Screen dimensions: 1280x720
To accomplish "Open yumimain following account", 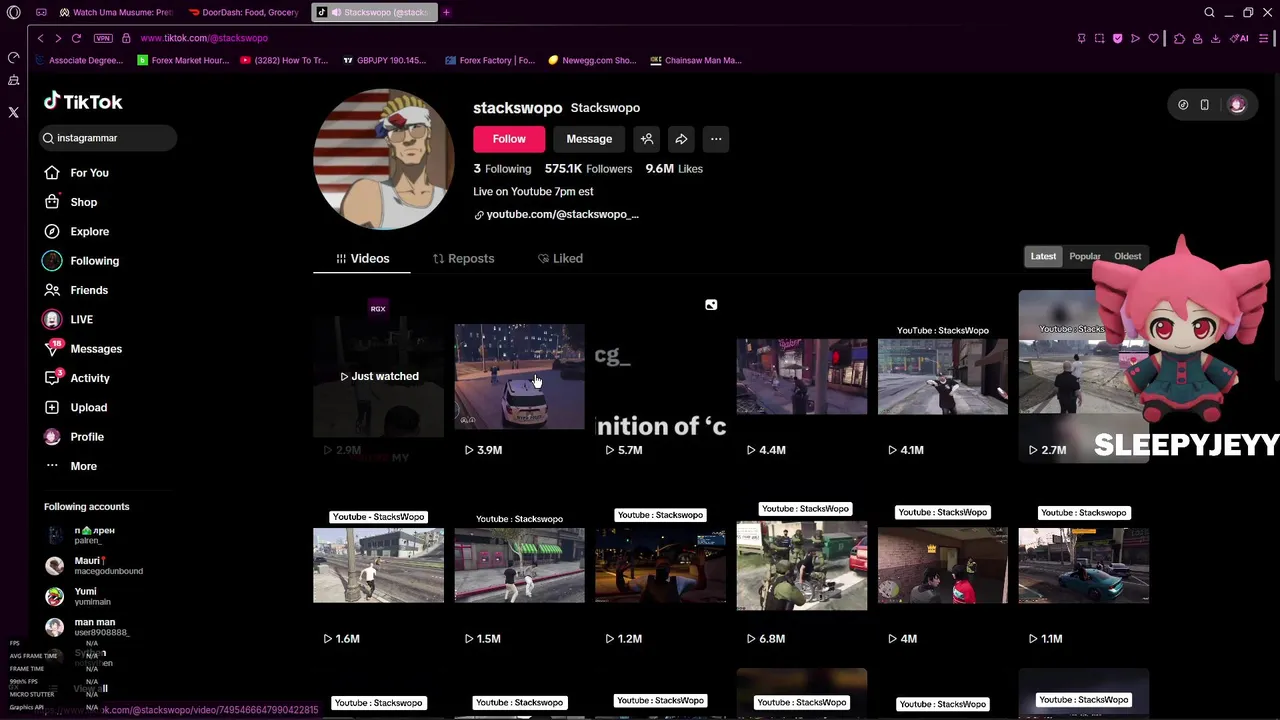I will point(79,596).
